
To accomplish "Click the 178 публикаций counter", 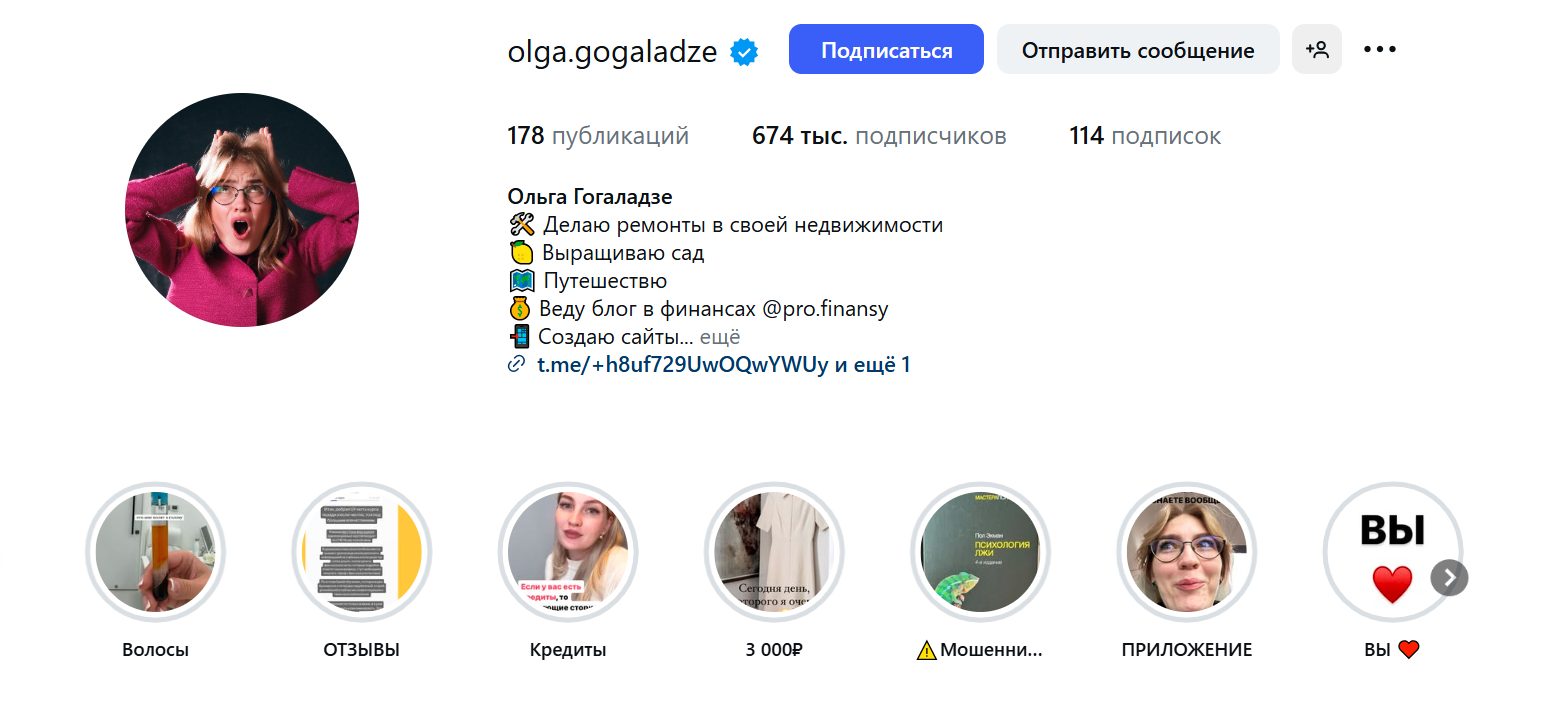I will pyautogui.click(x=598, y=136).
